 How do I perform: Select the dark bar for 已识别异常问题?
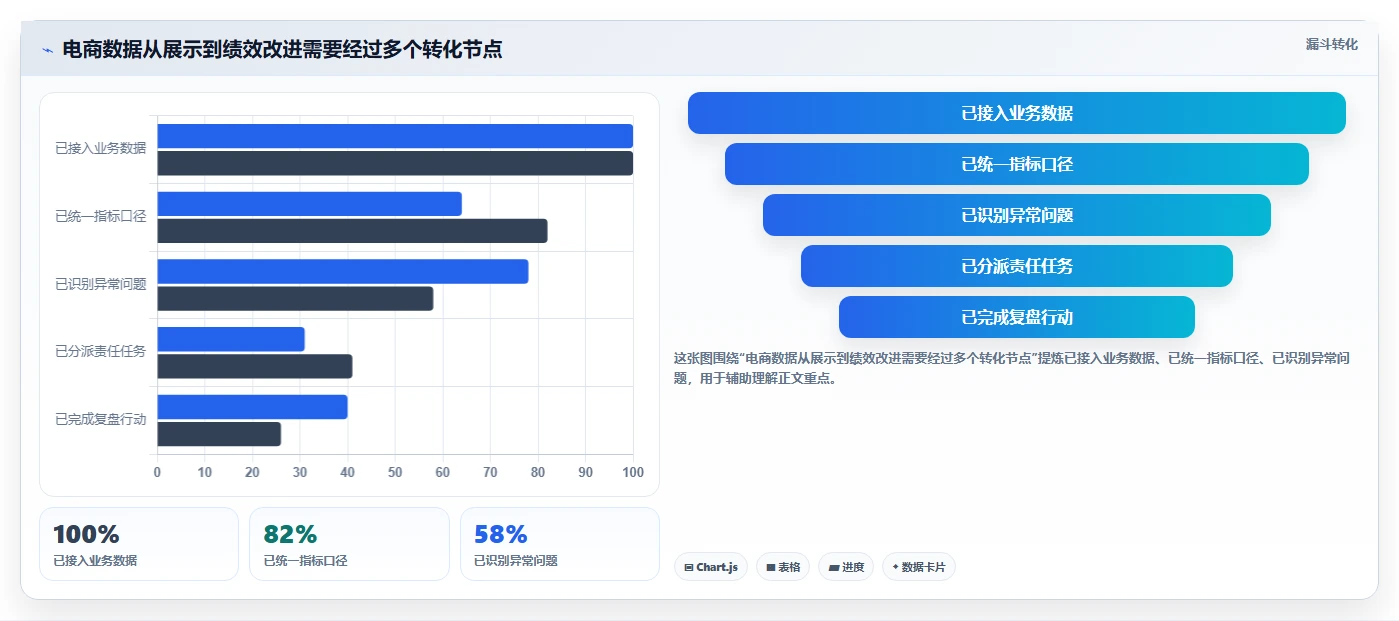pos(295,299)
